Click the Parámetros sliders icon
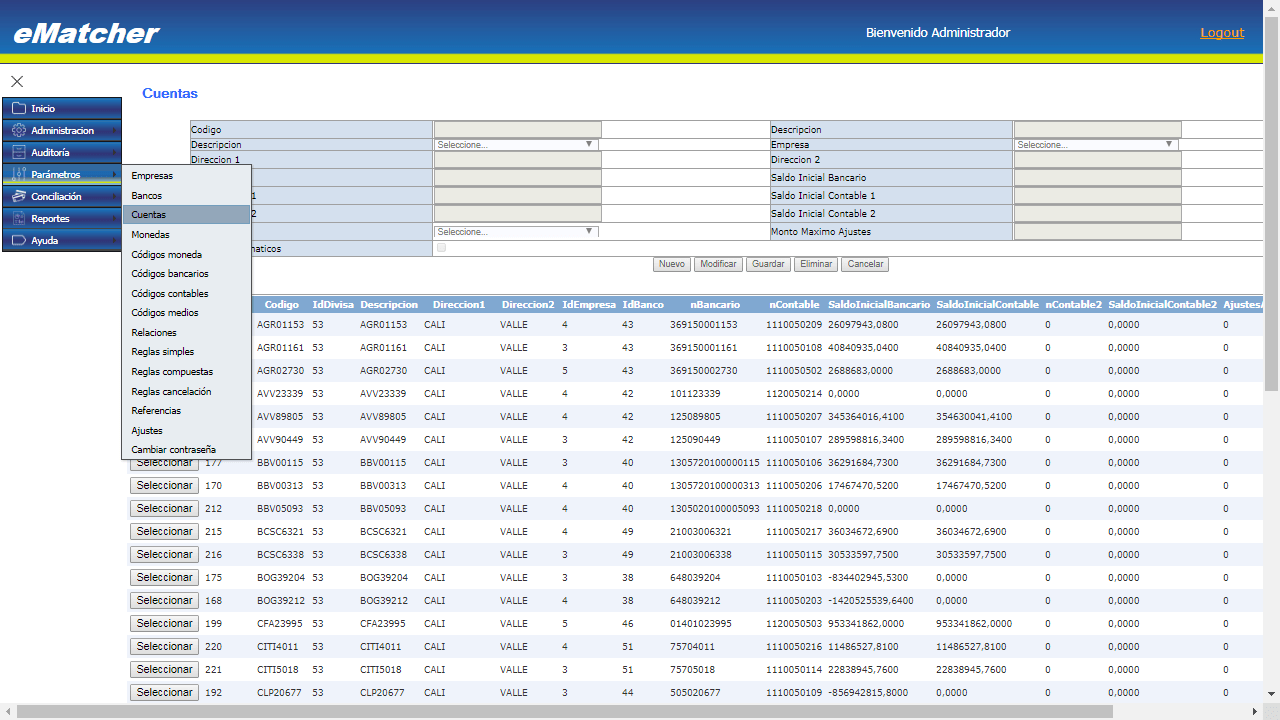The height and width of the screenshot is (720, 1280). click(x=18, y=174)
